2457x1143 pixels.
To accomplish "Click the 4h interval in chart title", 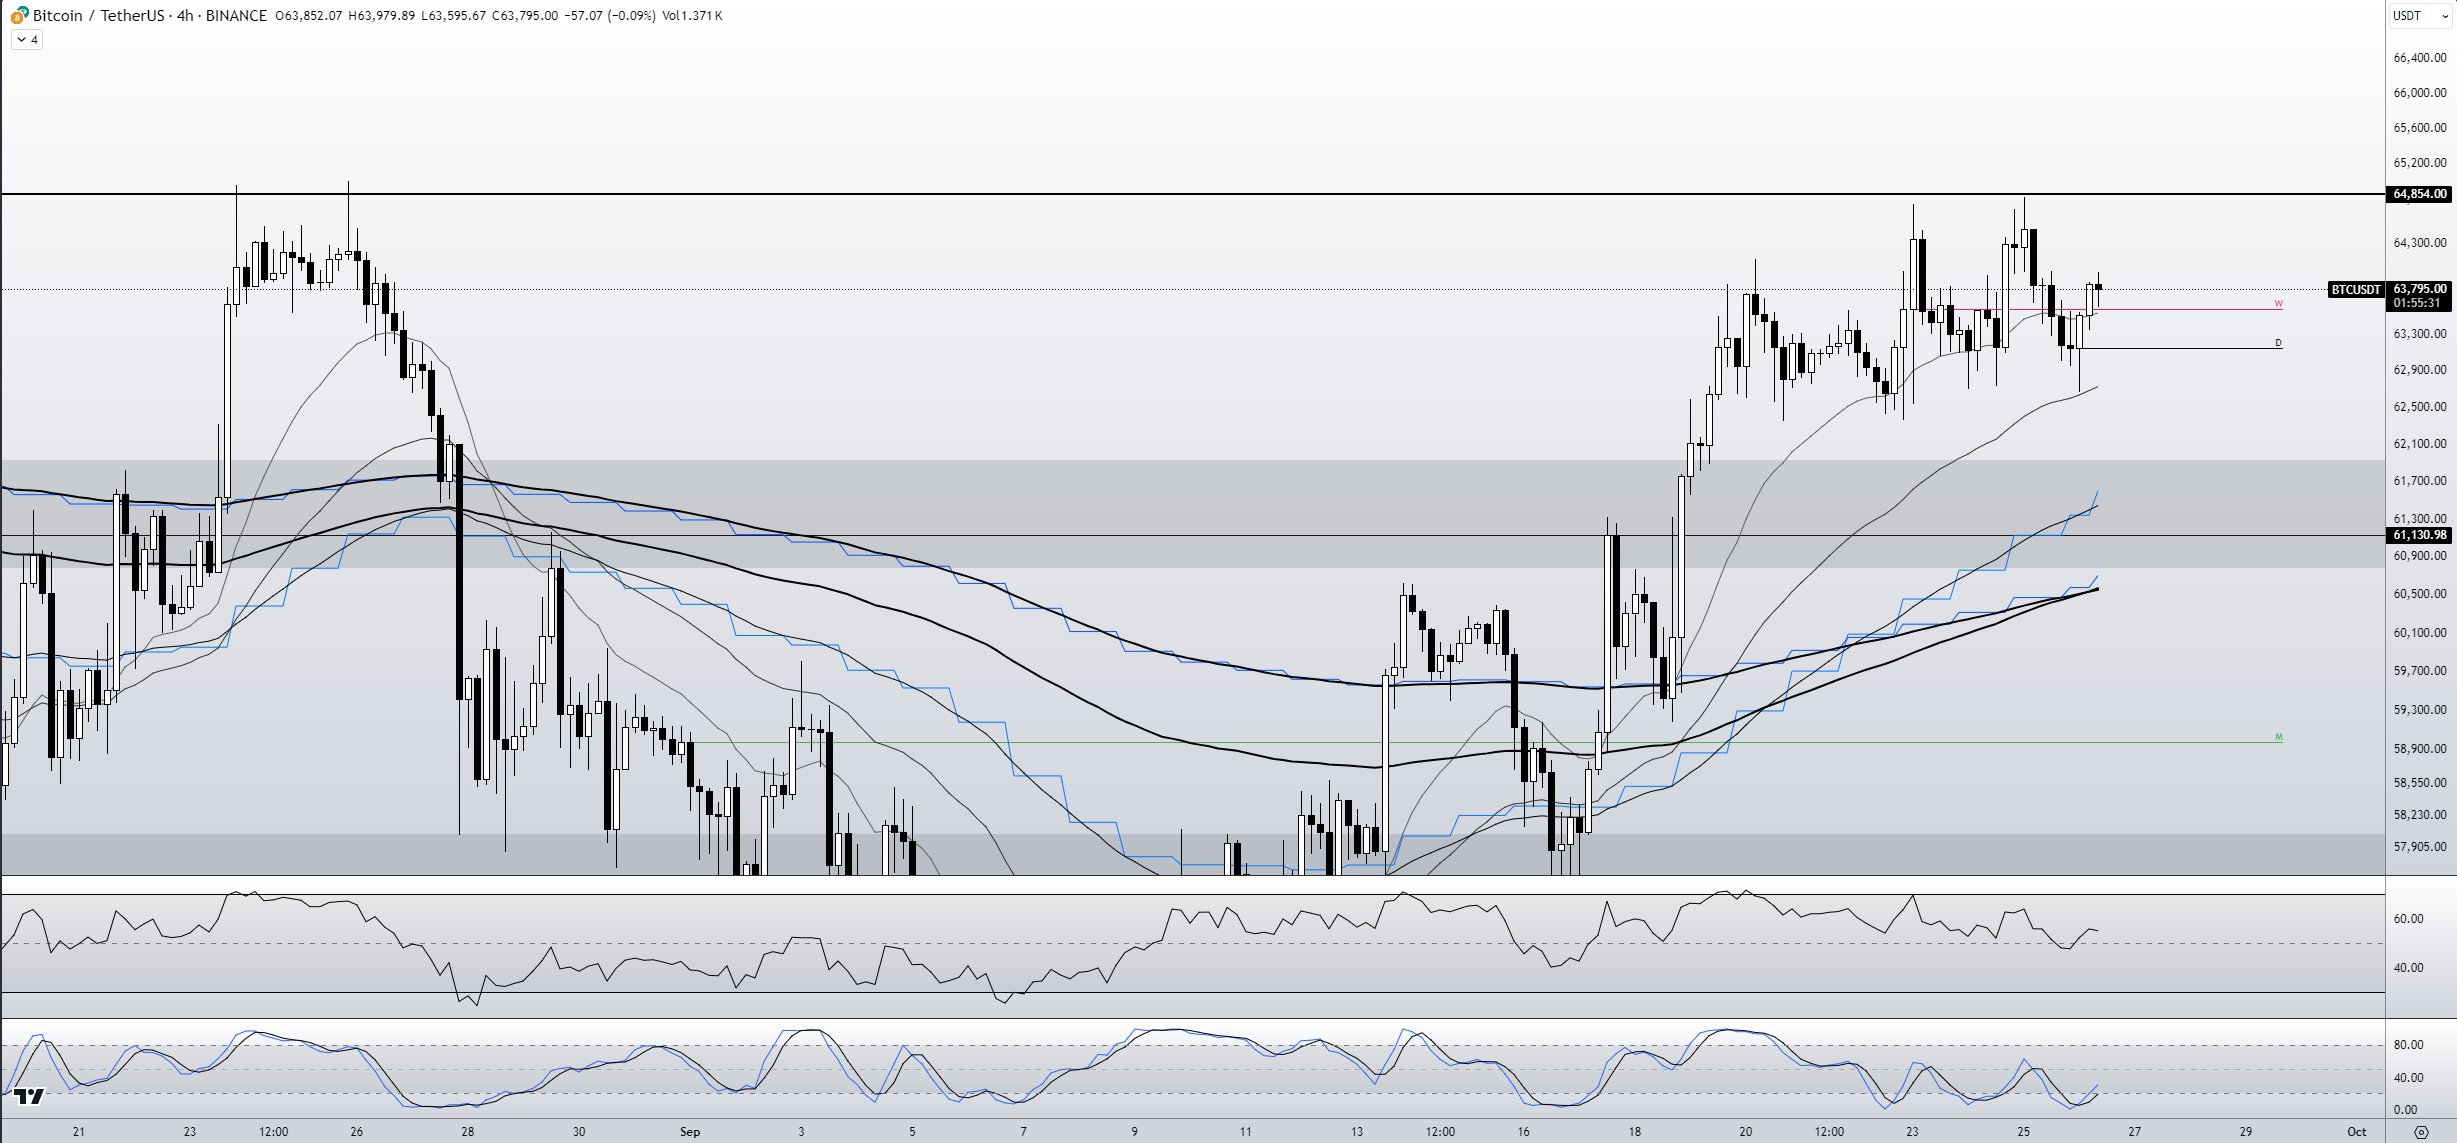I will pyautogui.click(x=185, y=15).
